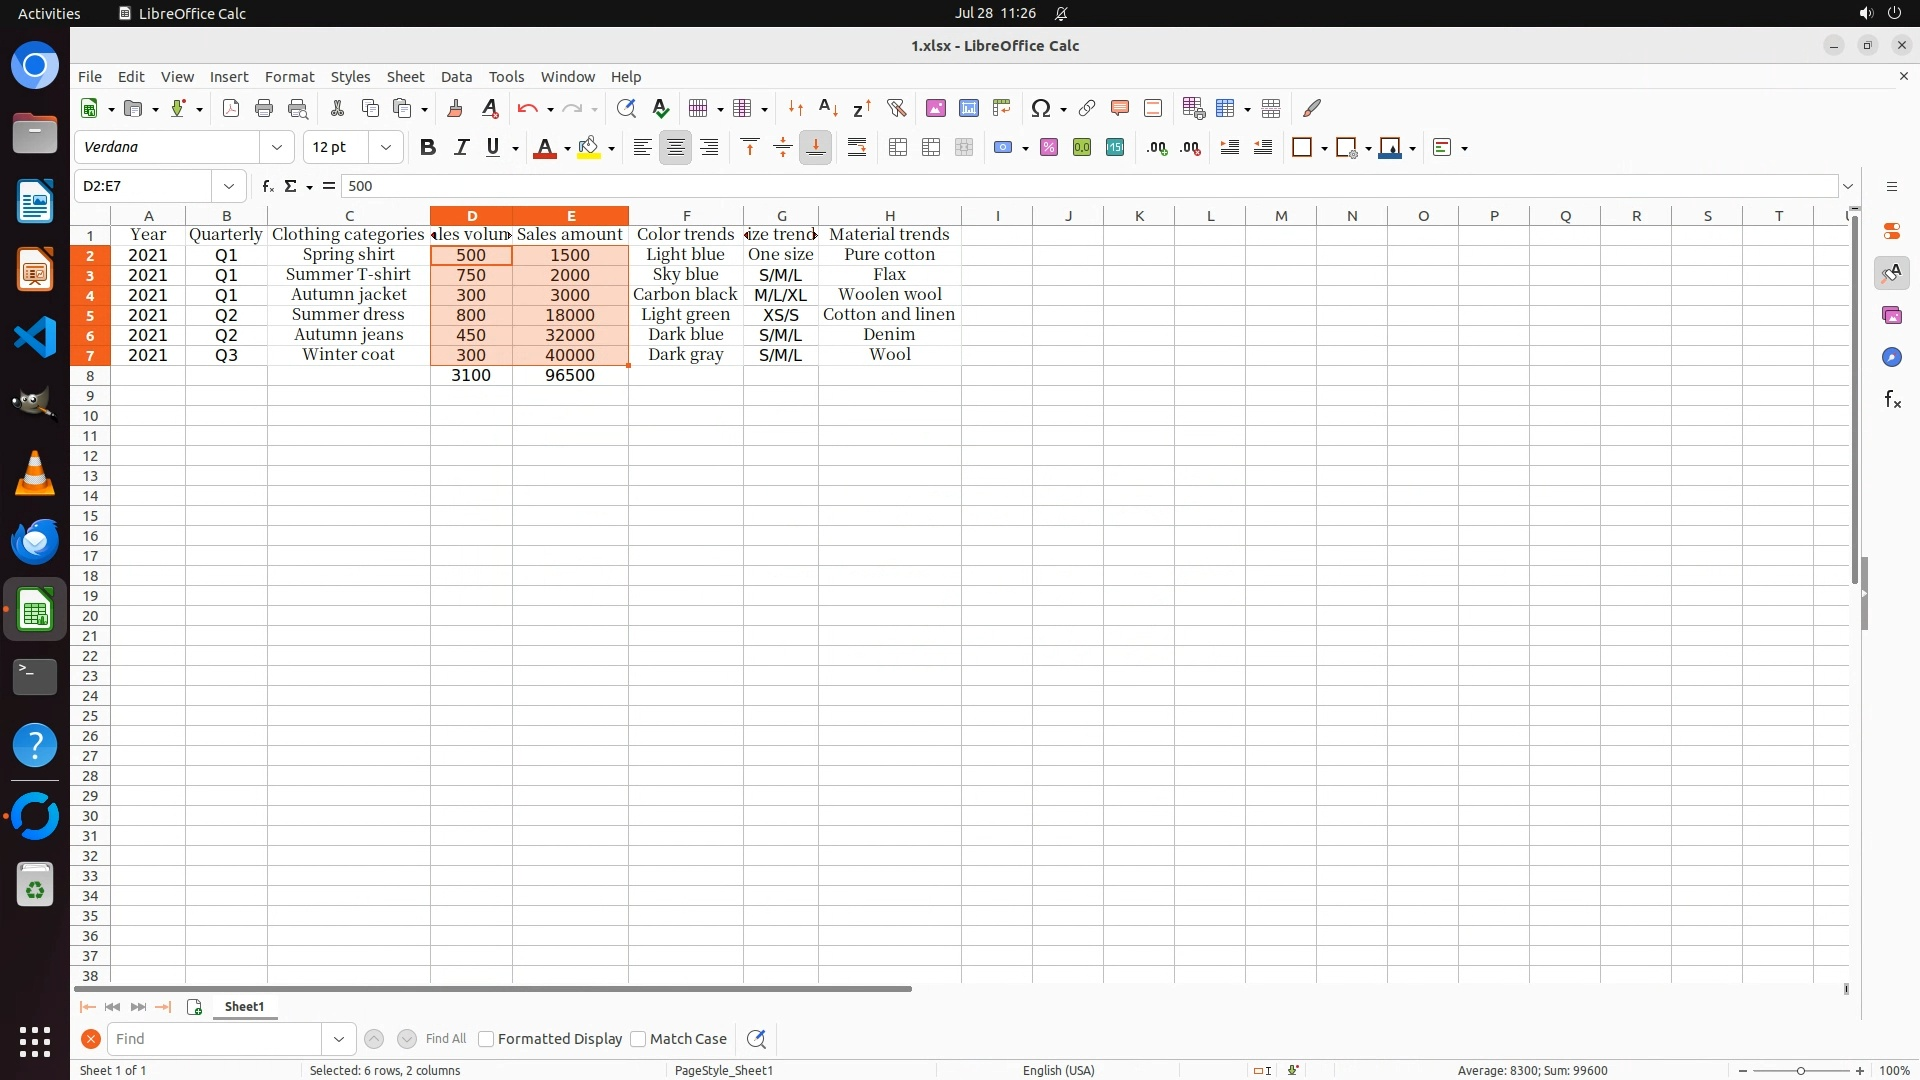The image size is (1920, 1080).
Task: Enable Match Case checkbox
Action: [638, 1039]
